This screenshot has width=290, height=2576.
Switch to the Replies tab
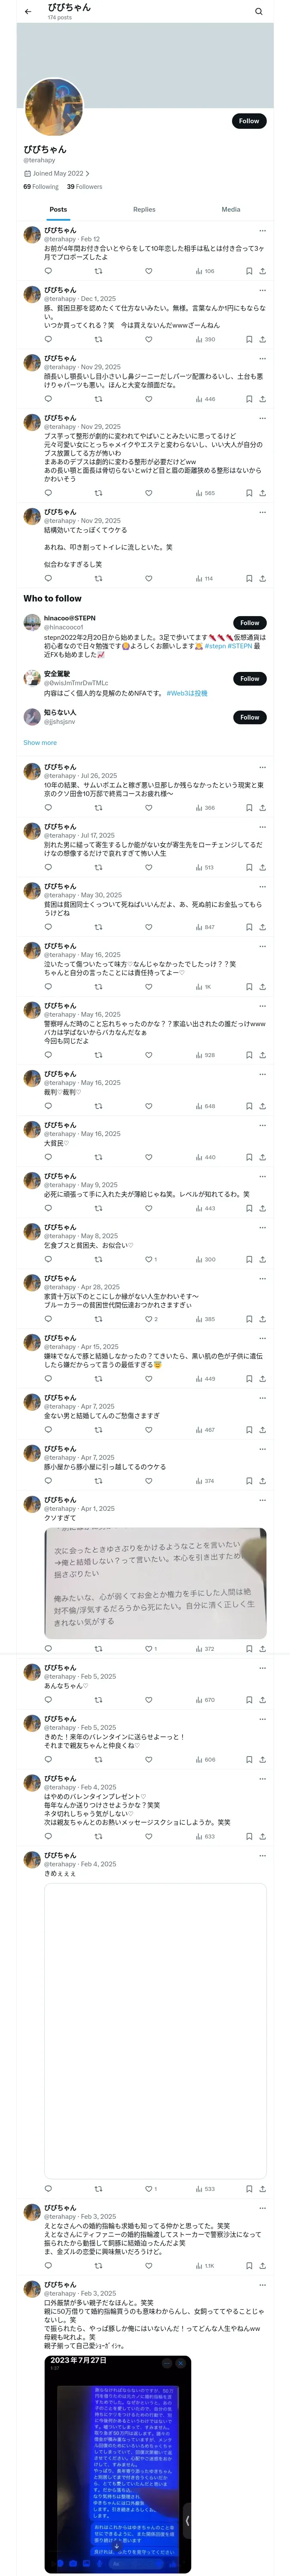144,210
